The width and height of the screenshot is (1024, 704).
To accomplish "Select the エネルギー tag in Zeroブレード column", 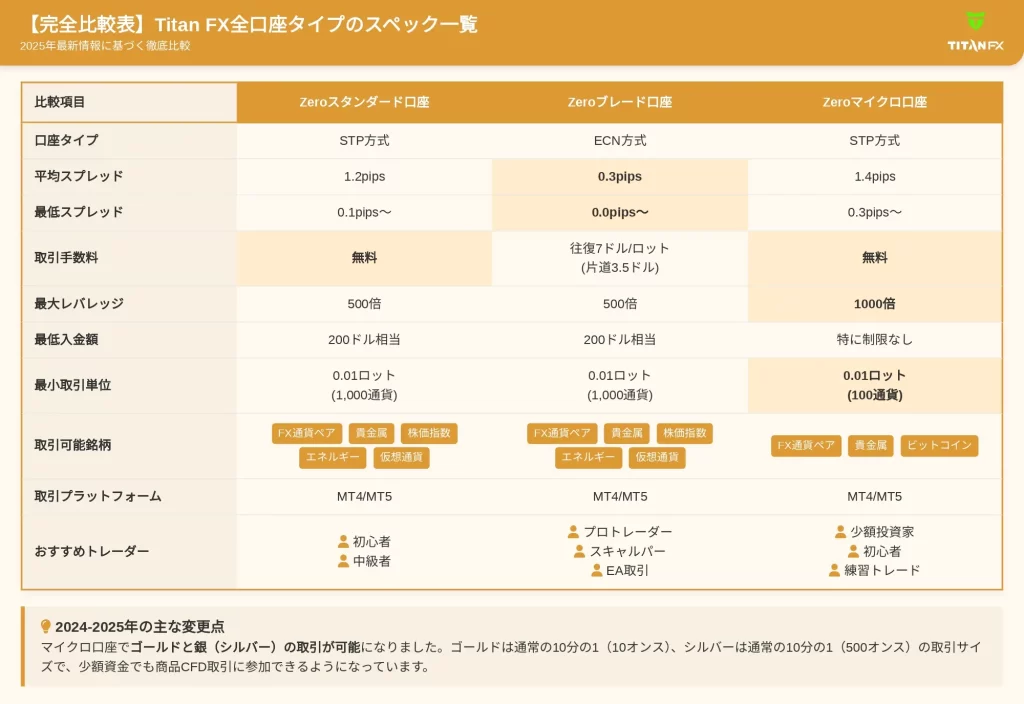I will 588,457.
